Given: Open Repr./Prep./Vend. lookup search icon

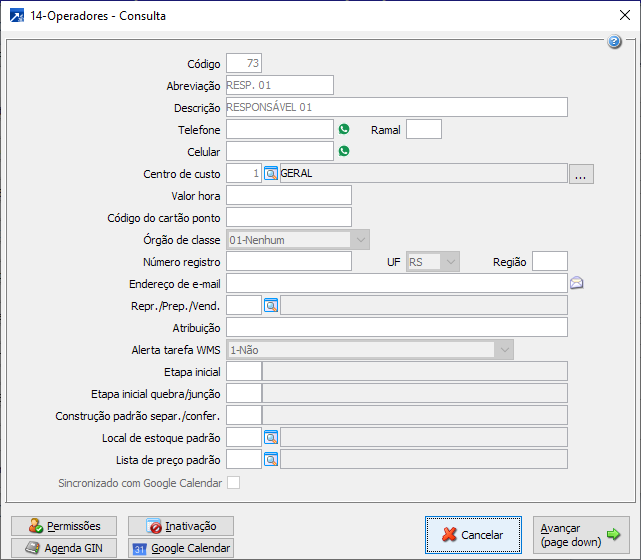Looking at the screenshot, I should click(271, 305).
